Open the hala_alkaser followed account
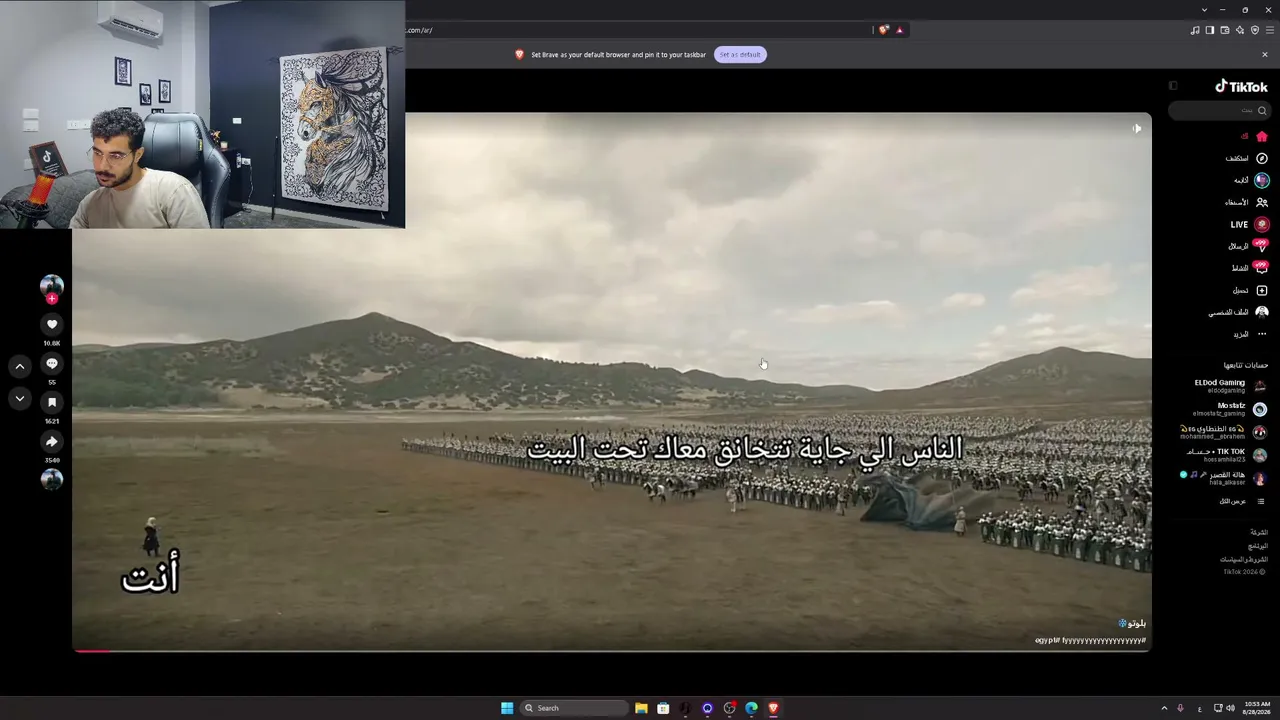The width and height of the screenshot is (1280, 720). (x=1224, y=478)
